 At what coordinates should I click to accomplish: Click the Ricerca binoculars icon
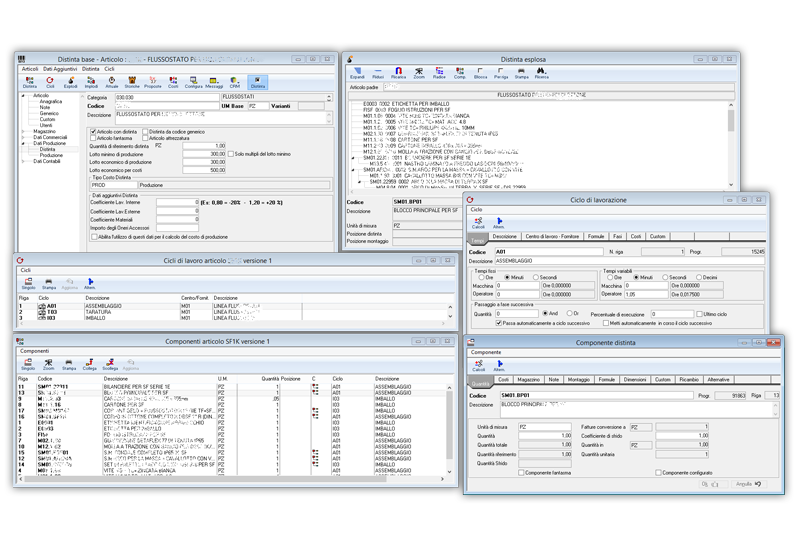tap(541, 73)
